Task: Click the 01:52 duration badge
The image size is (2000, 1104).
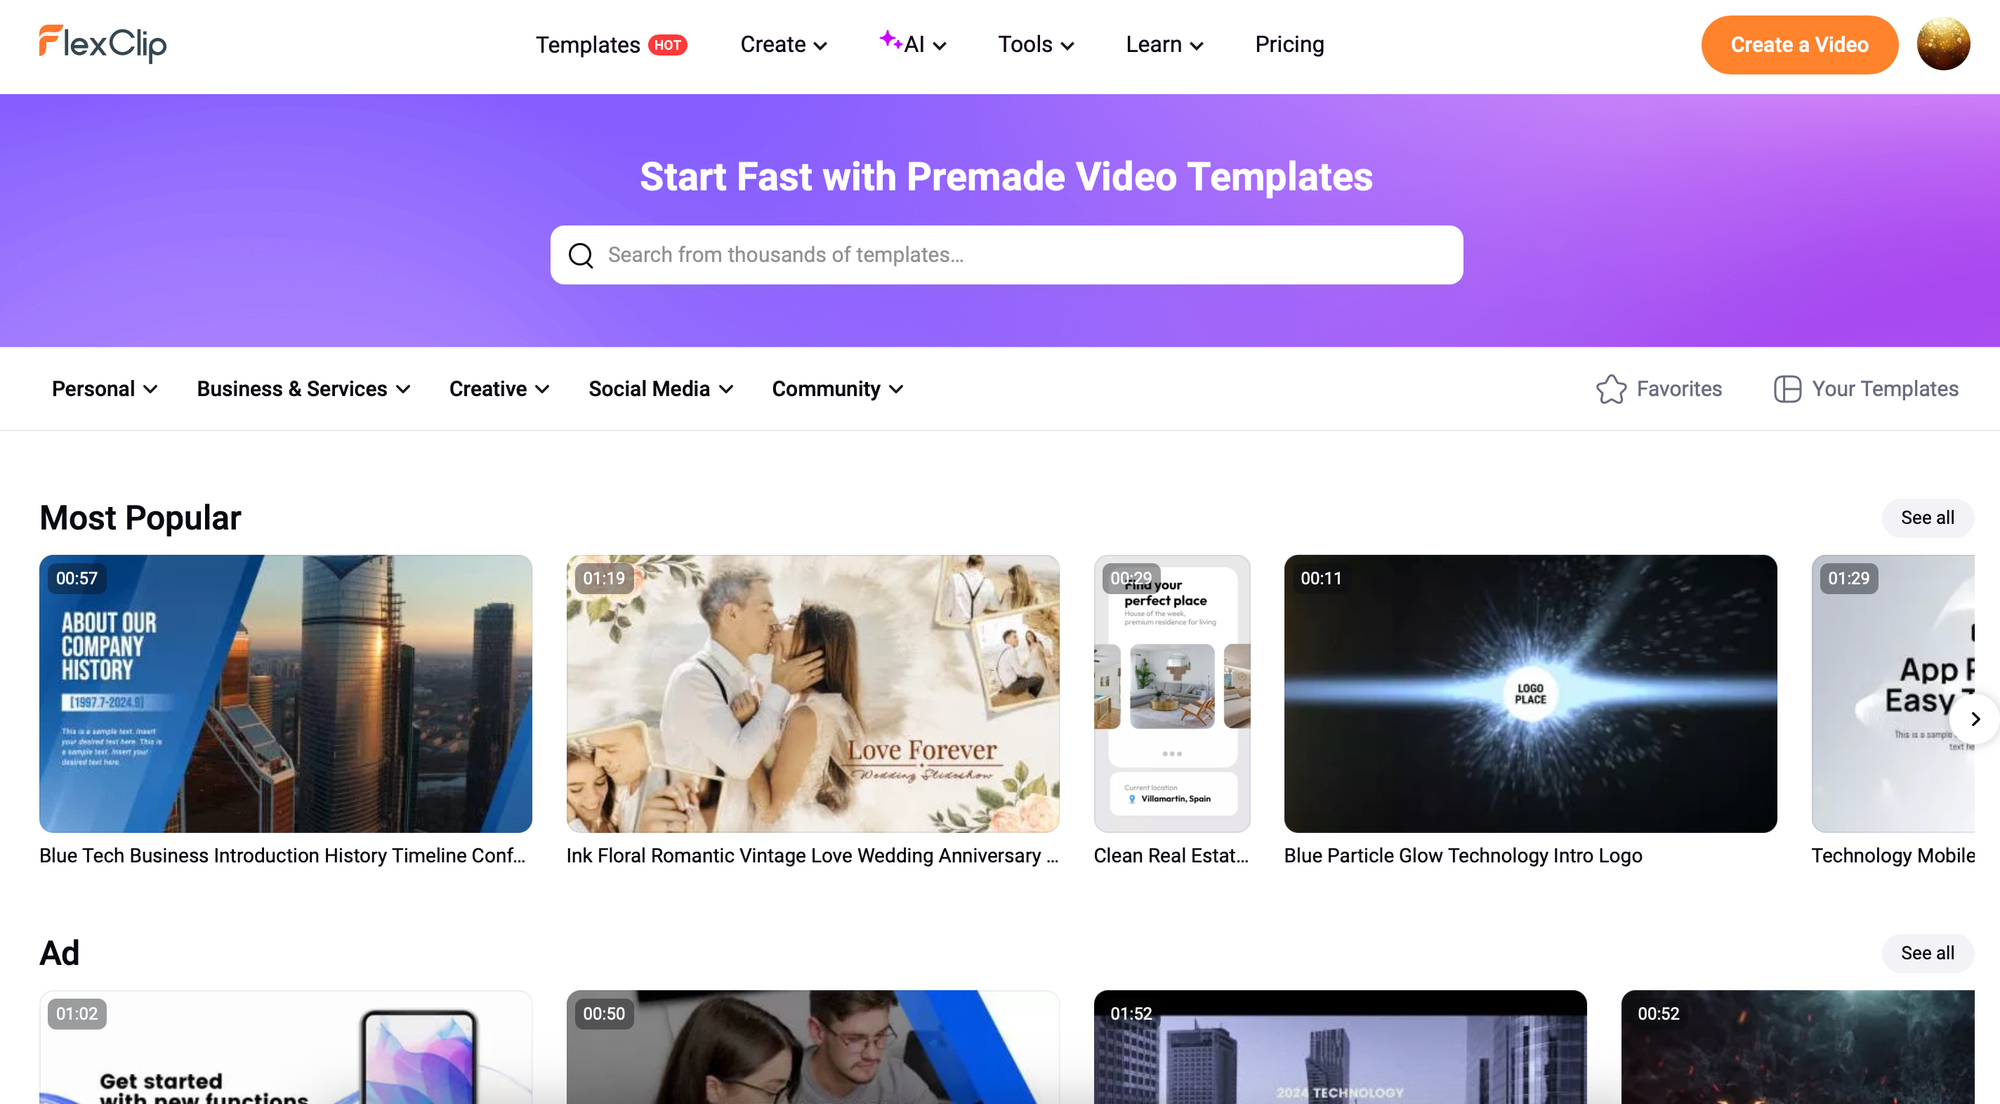Action: (1131, 1014)
